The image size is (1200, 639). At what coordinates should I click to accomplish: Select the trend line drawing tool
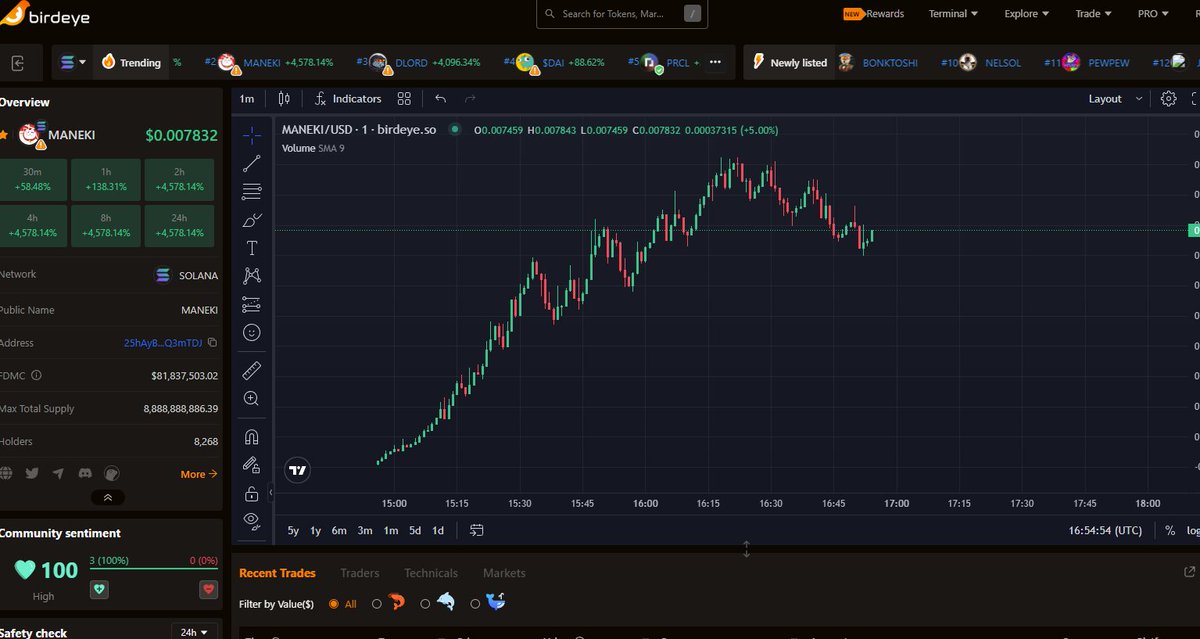click(x=252, y=164)
